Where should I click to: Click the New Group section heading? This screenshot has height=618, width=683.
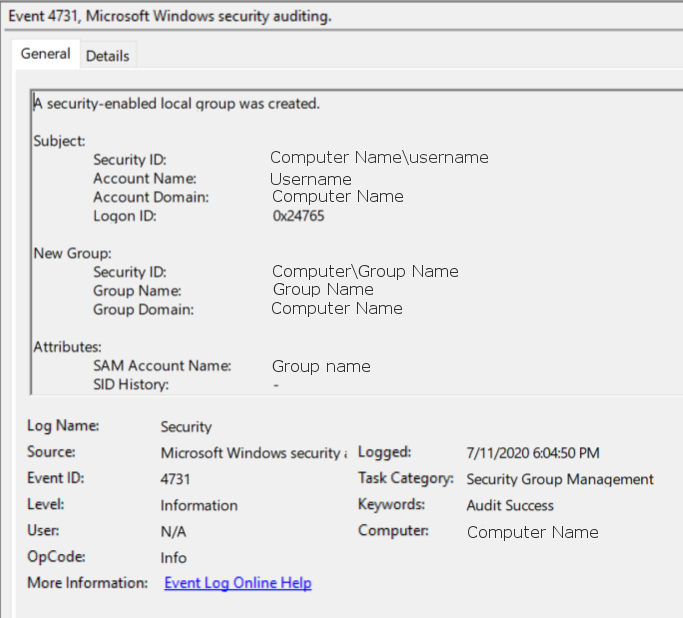(72, 253)
